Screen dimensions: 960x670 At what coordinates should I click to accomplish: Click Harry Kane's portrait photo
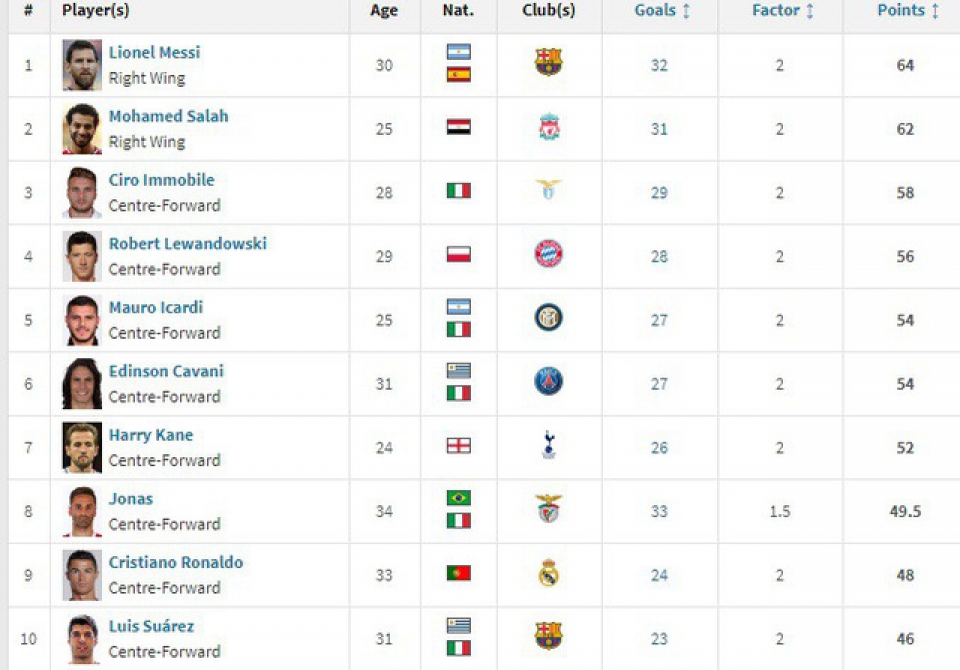(x=81, y=447)
